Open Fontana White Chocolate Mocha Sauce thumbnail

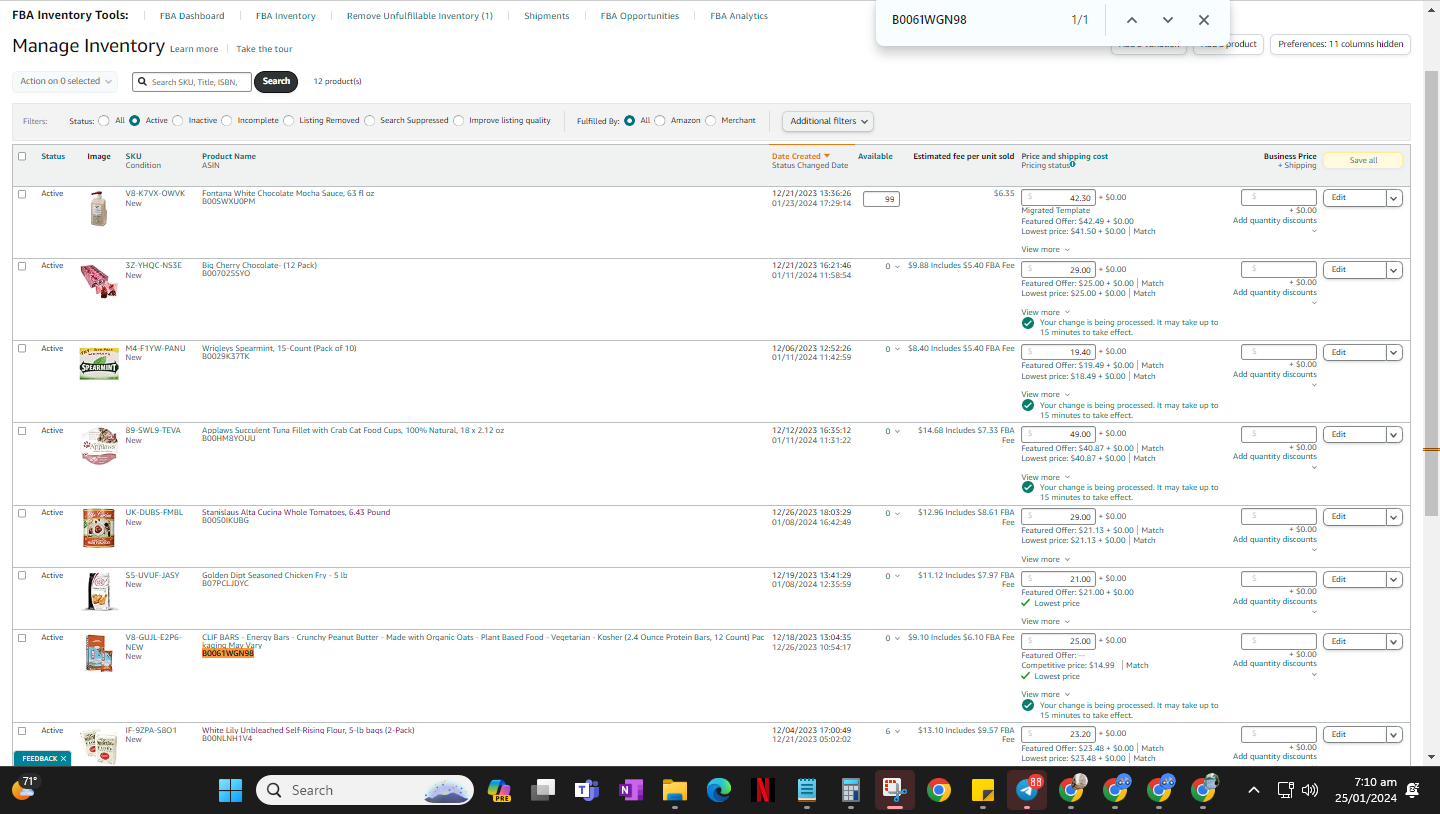coord(98,208)
